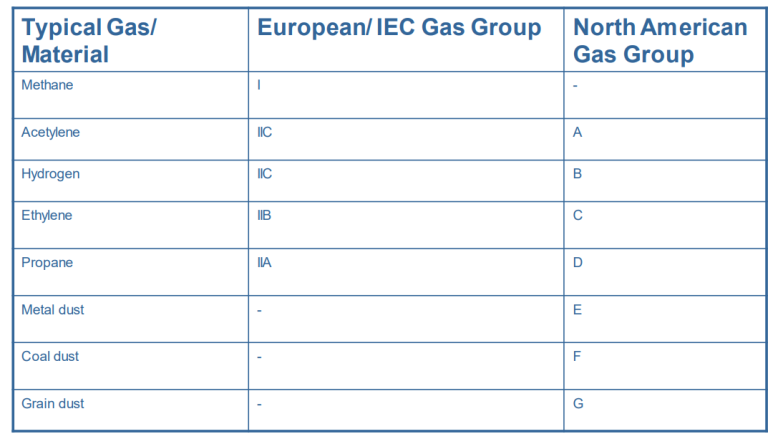Select the IIA value in Propane row
The image size is (768, 434).
click(264, 263)
